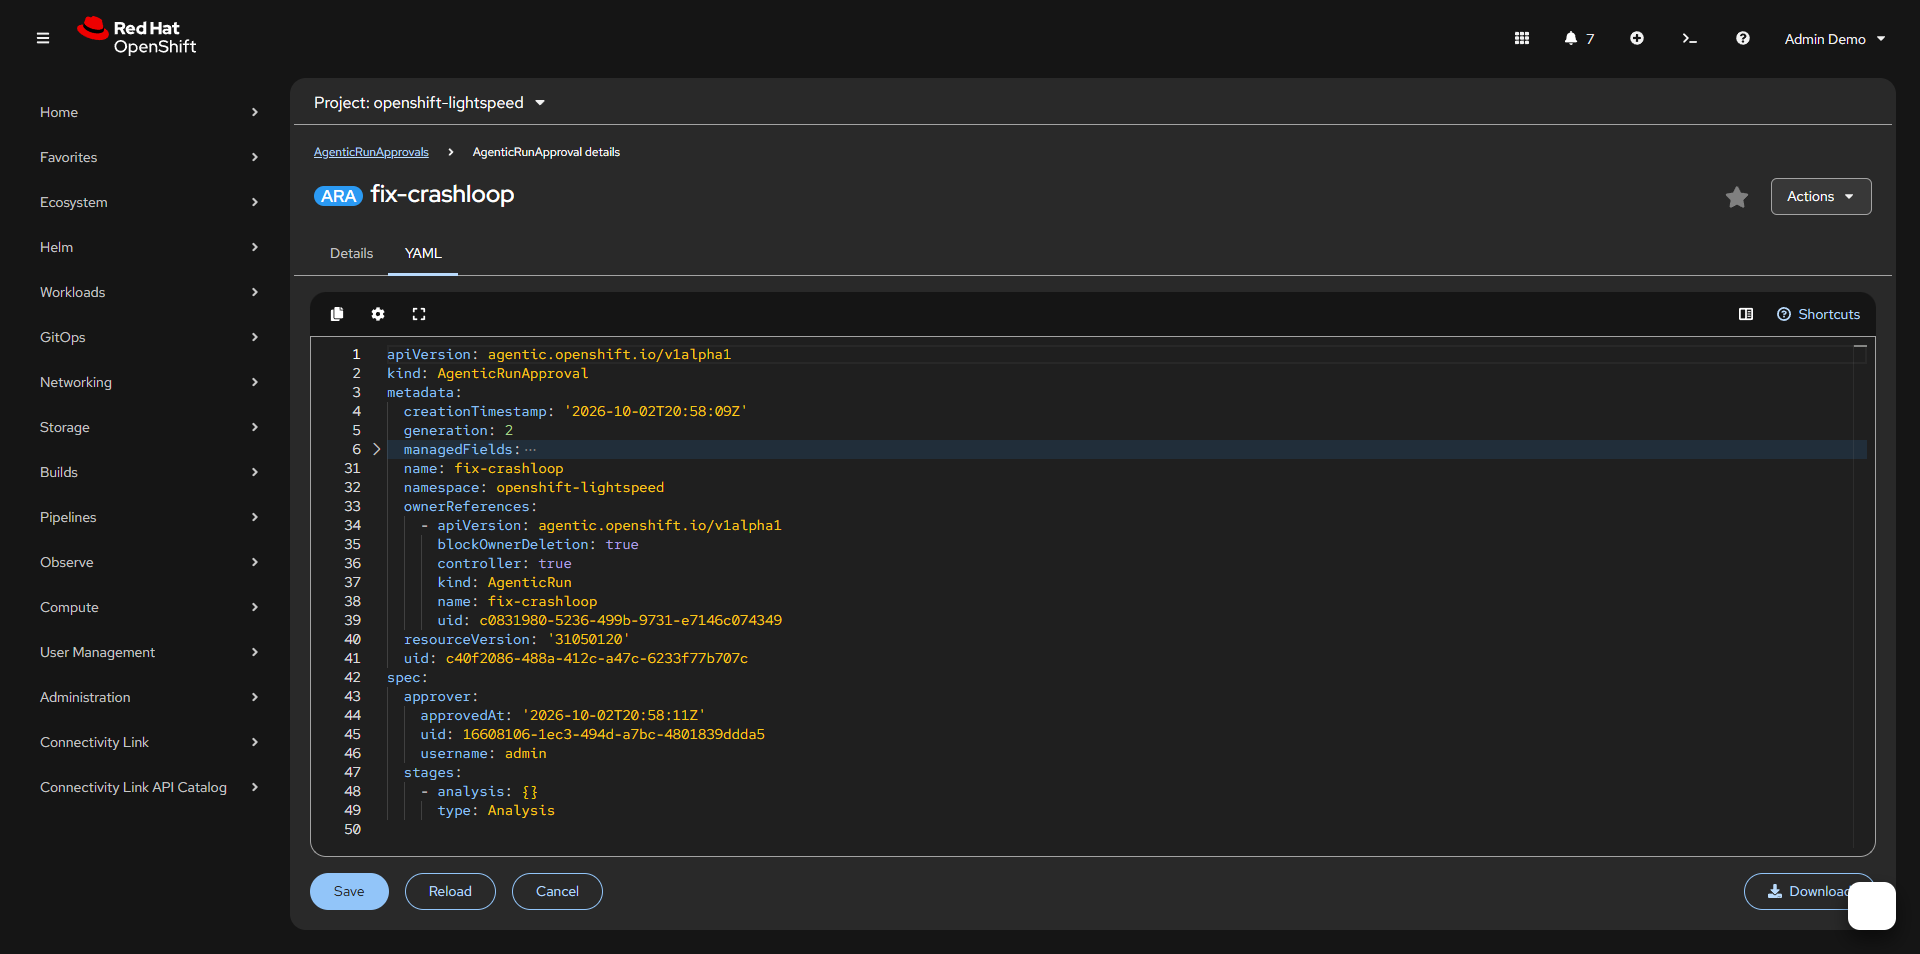The image size is (1920, 954).
Task: Open the help question mark menu
Action: (x=1743, y=38)
